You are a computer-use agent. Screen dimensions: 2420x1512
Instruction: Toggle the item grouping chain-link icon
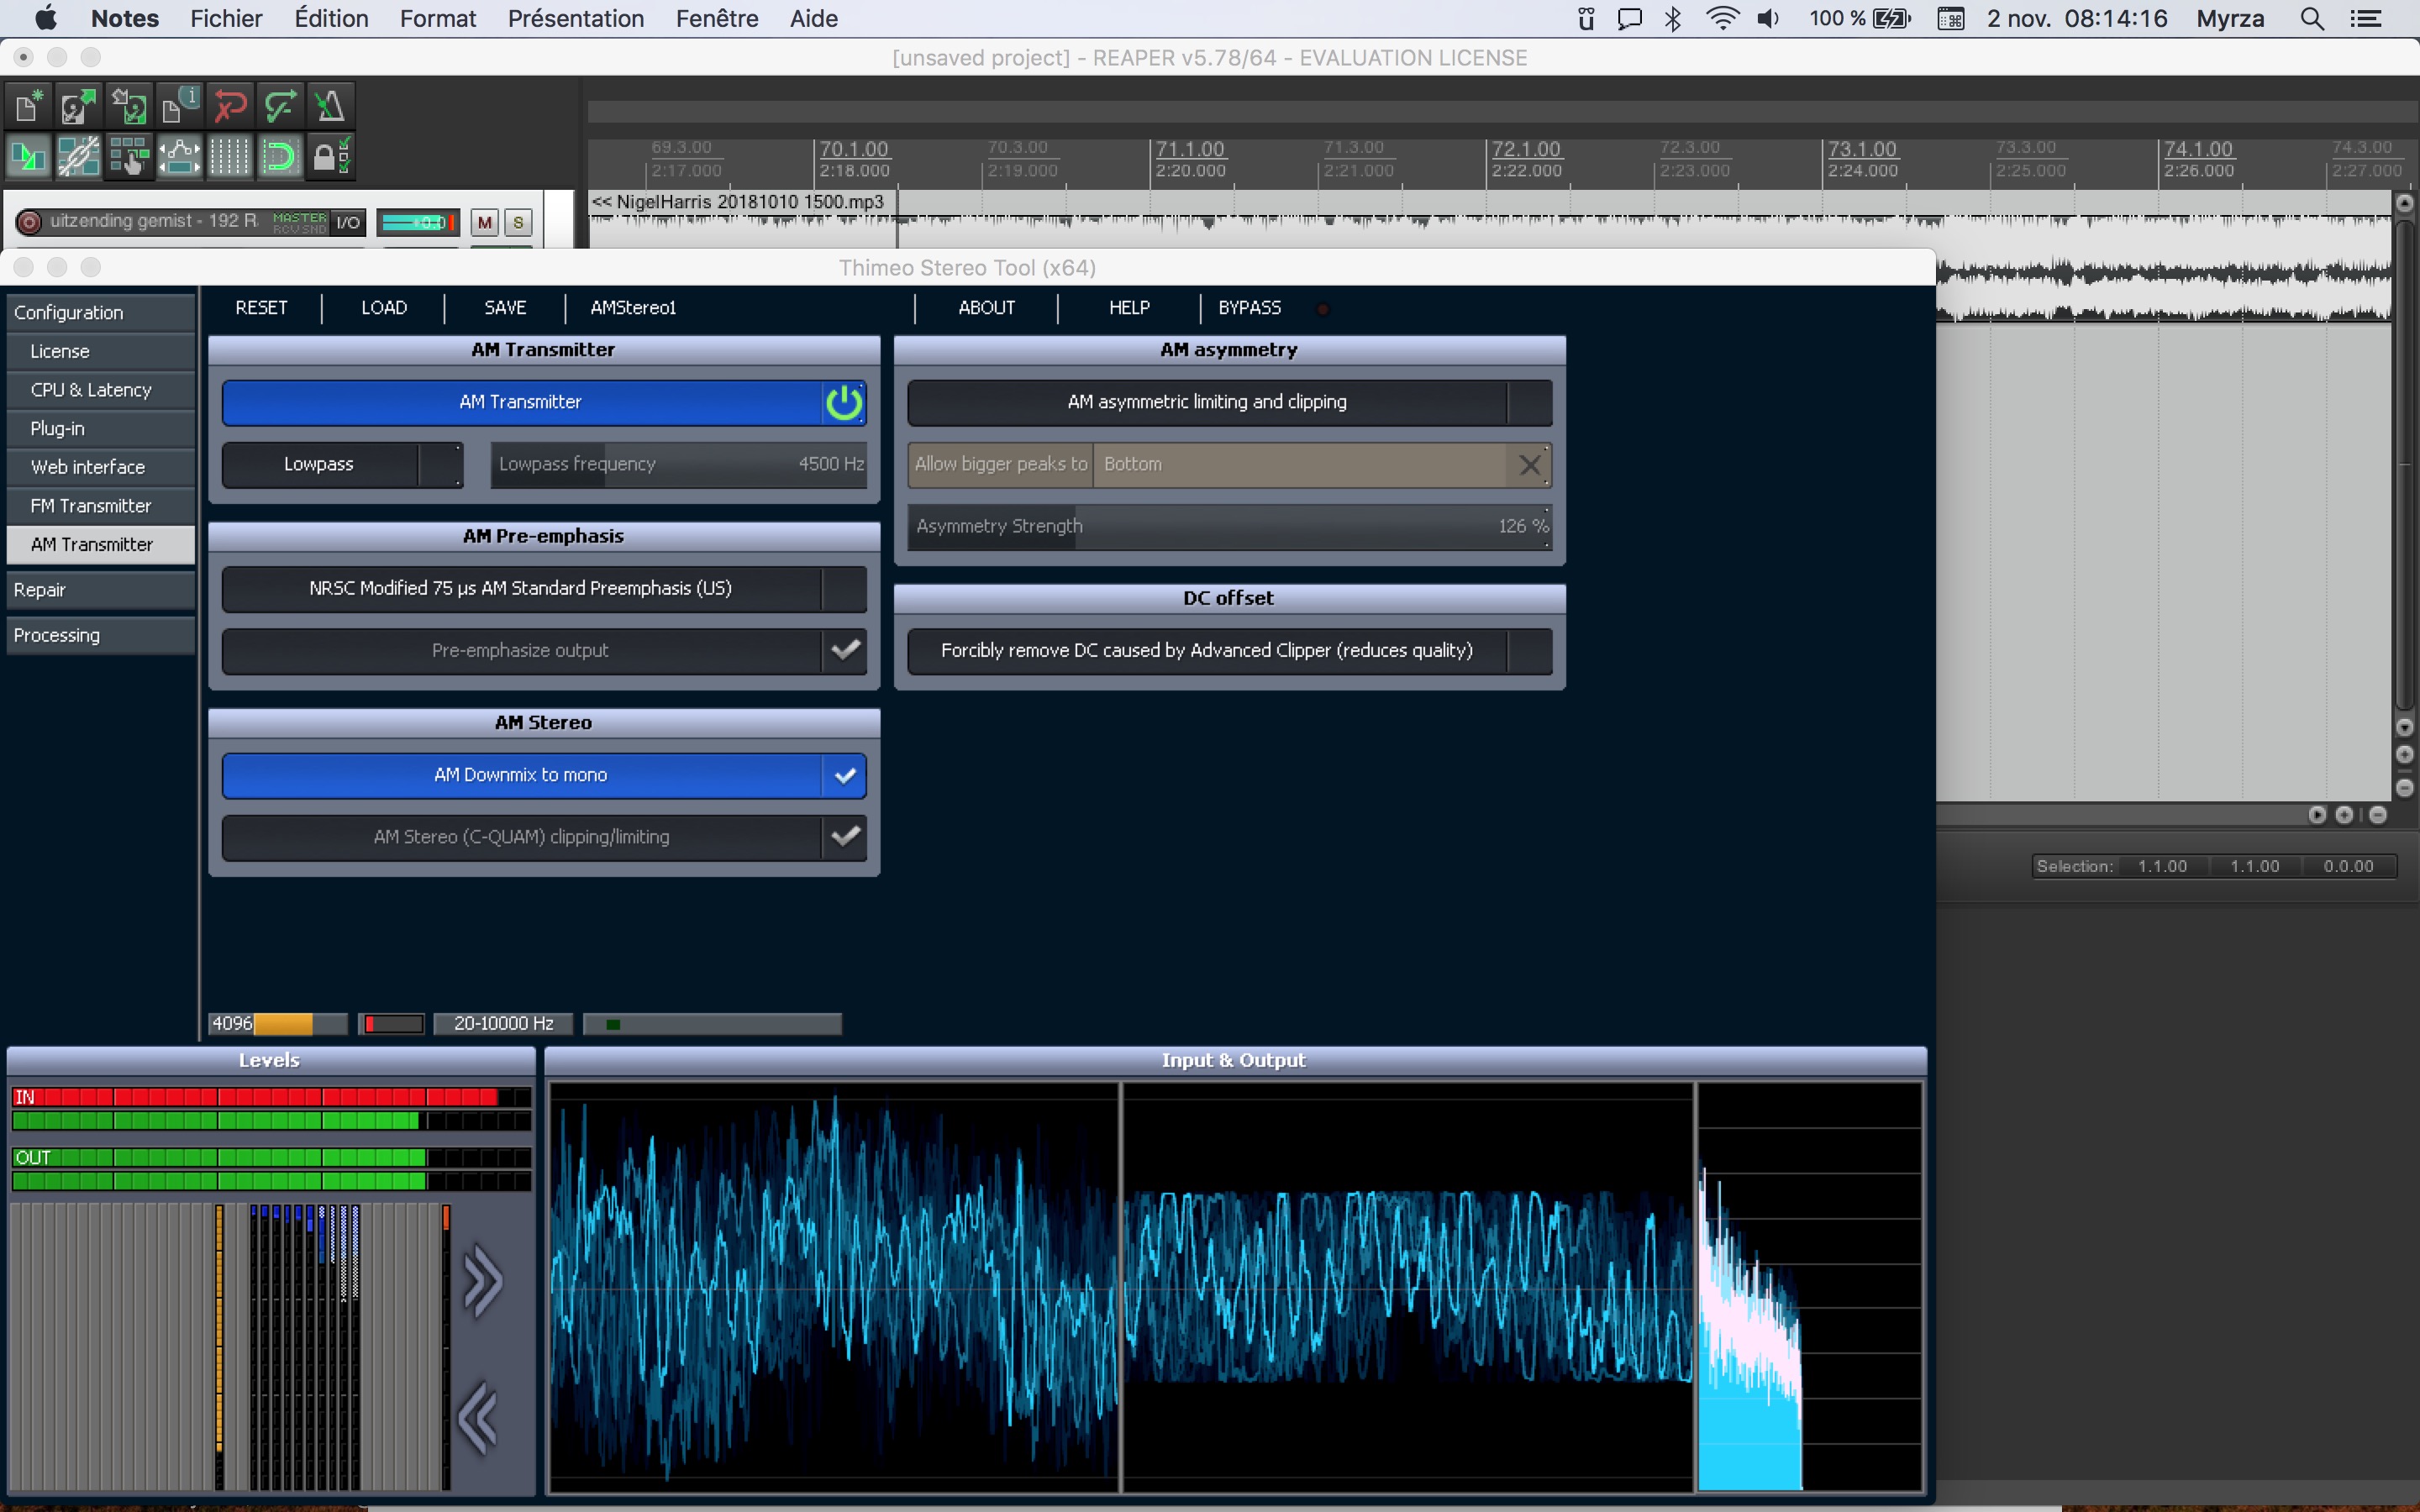click(x=79, y=156)
